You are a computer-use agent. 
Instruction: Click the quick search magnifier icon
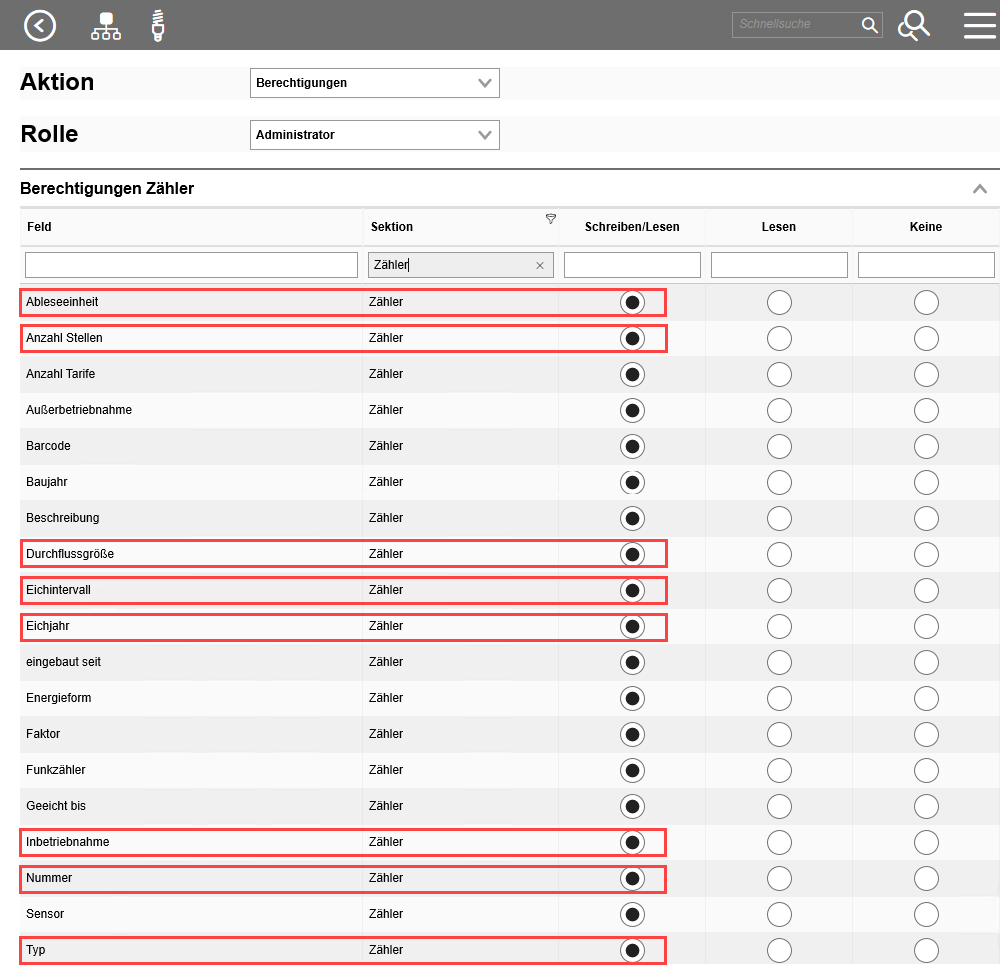pos(869,25)
